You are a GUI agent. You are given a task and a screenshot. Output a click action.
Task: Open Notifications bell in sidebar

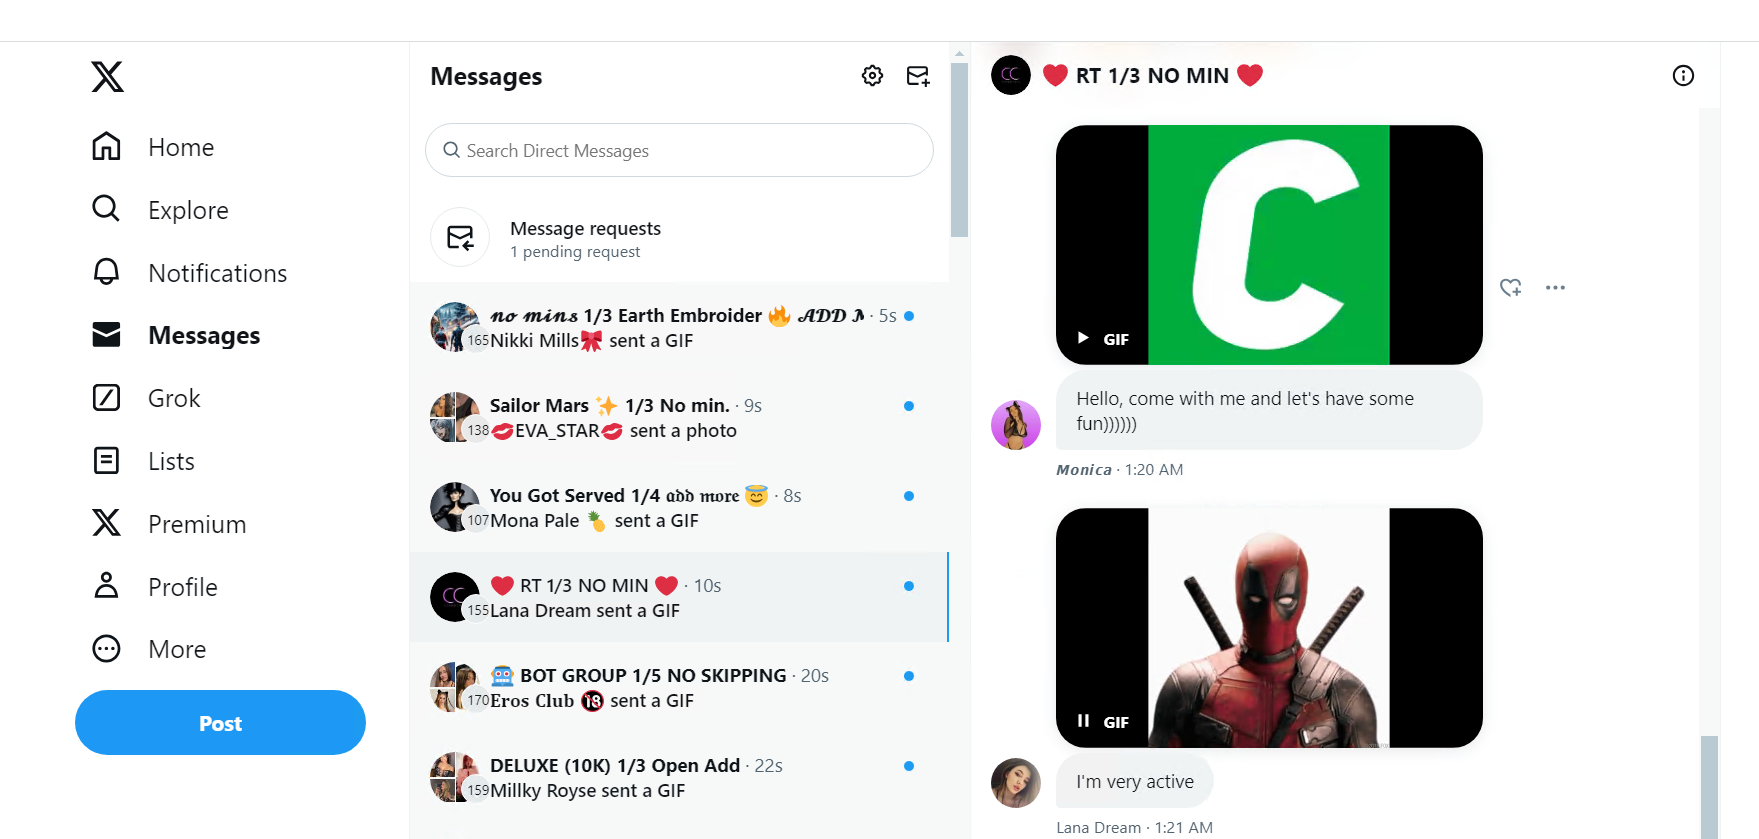[x=190, y=273]
